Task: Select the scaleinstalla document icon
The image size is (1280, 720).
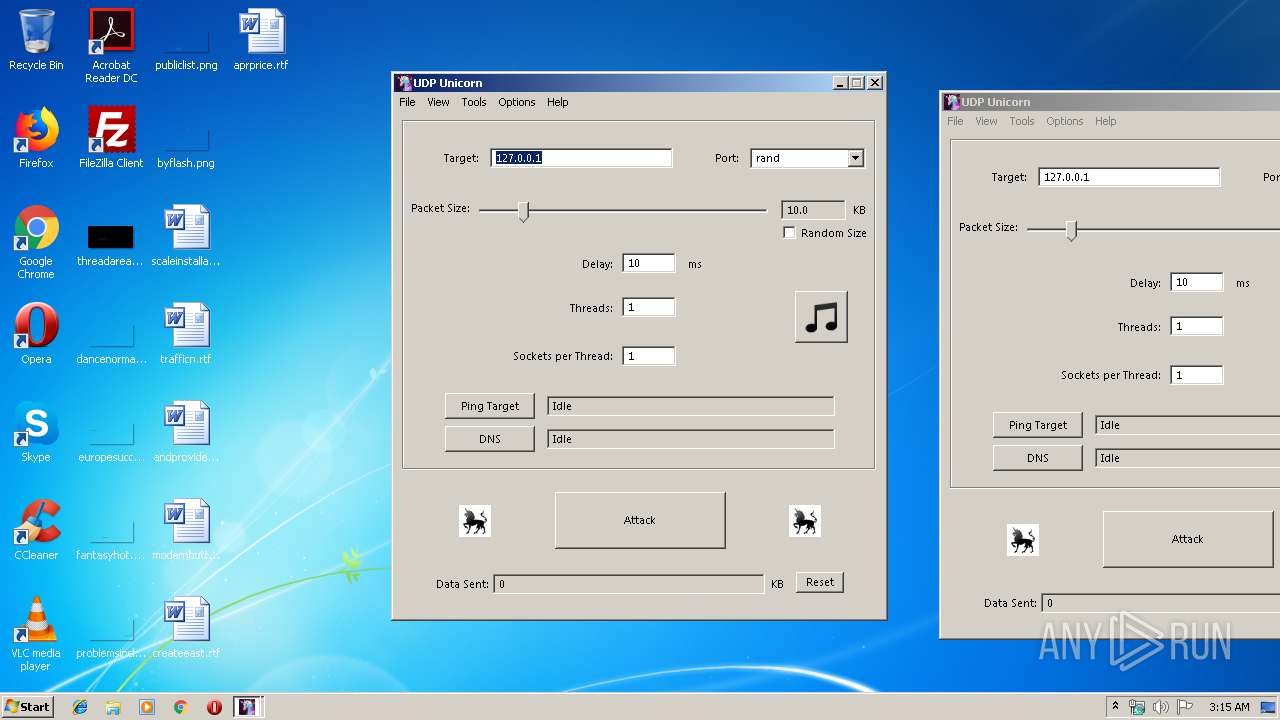Action: pos(186,237)
